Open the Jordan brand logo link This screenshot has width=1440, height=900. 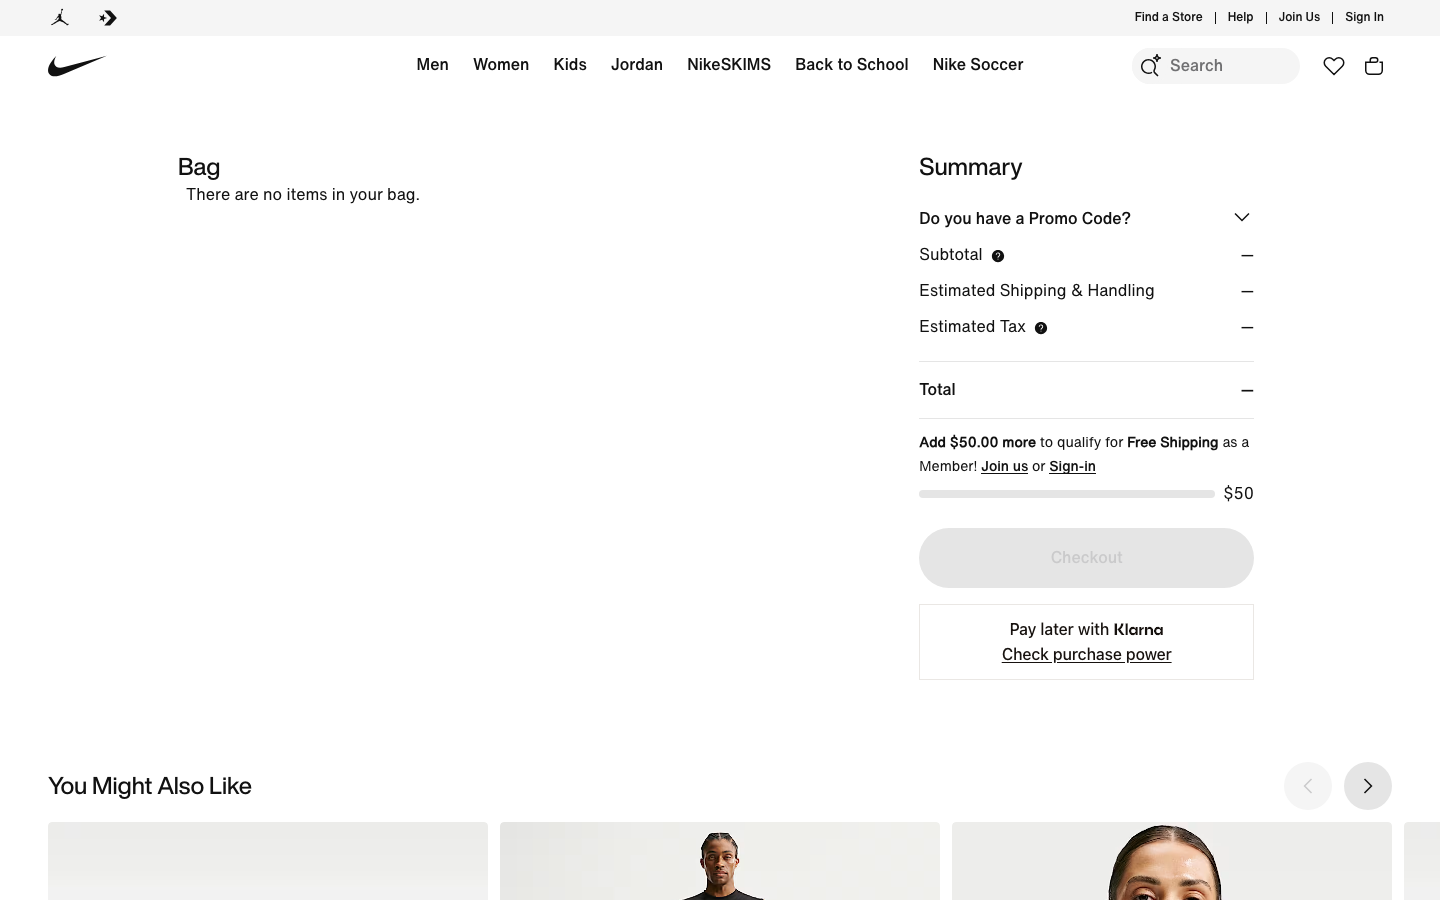tap(60, 17)
